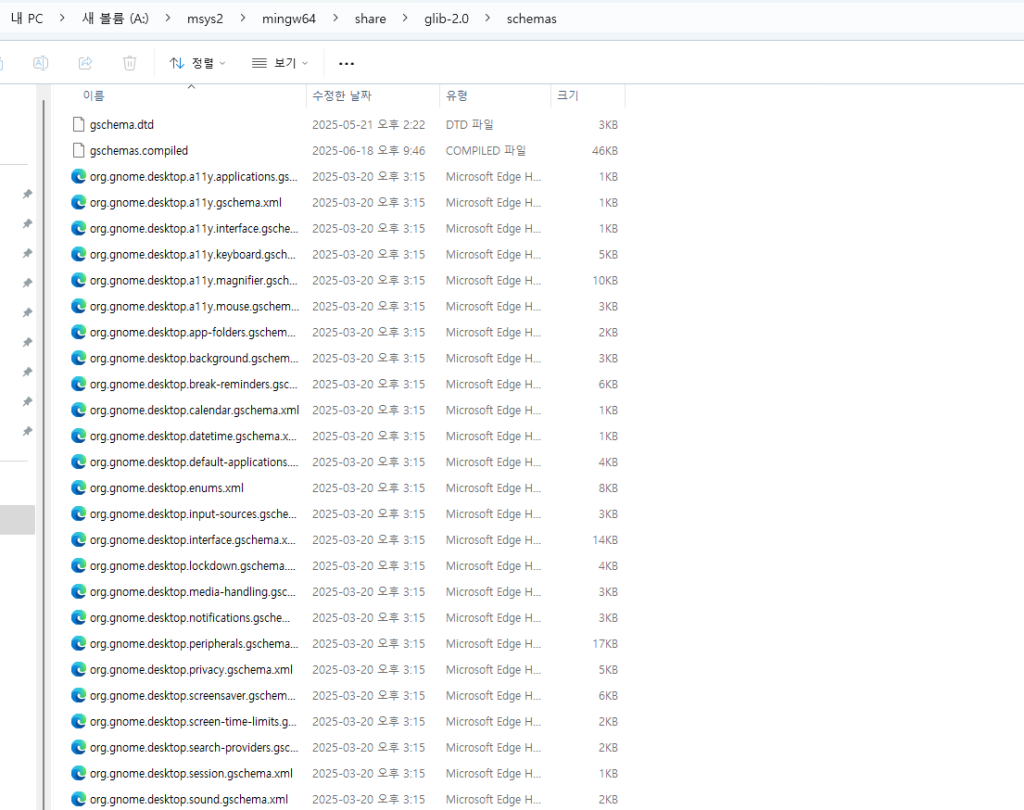Select org.gnome.desktop.screensaver schema file name
Viewport: 1024px width, 810px height.
coord(193,696)
